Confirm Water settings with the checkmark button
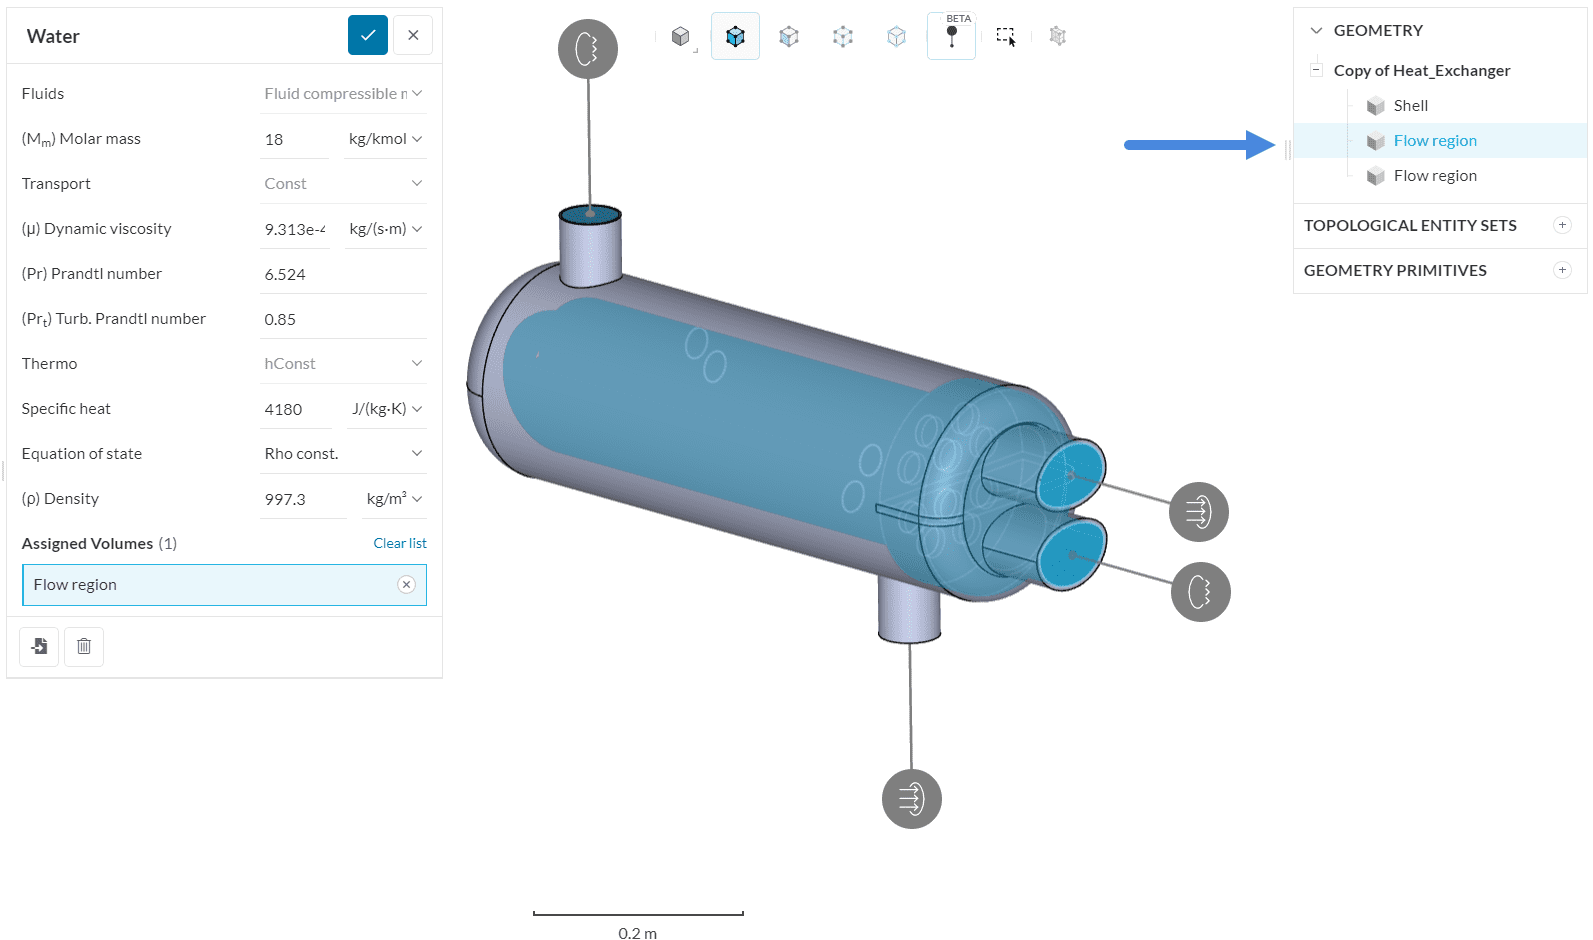 367,35
